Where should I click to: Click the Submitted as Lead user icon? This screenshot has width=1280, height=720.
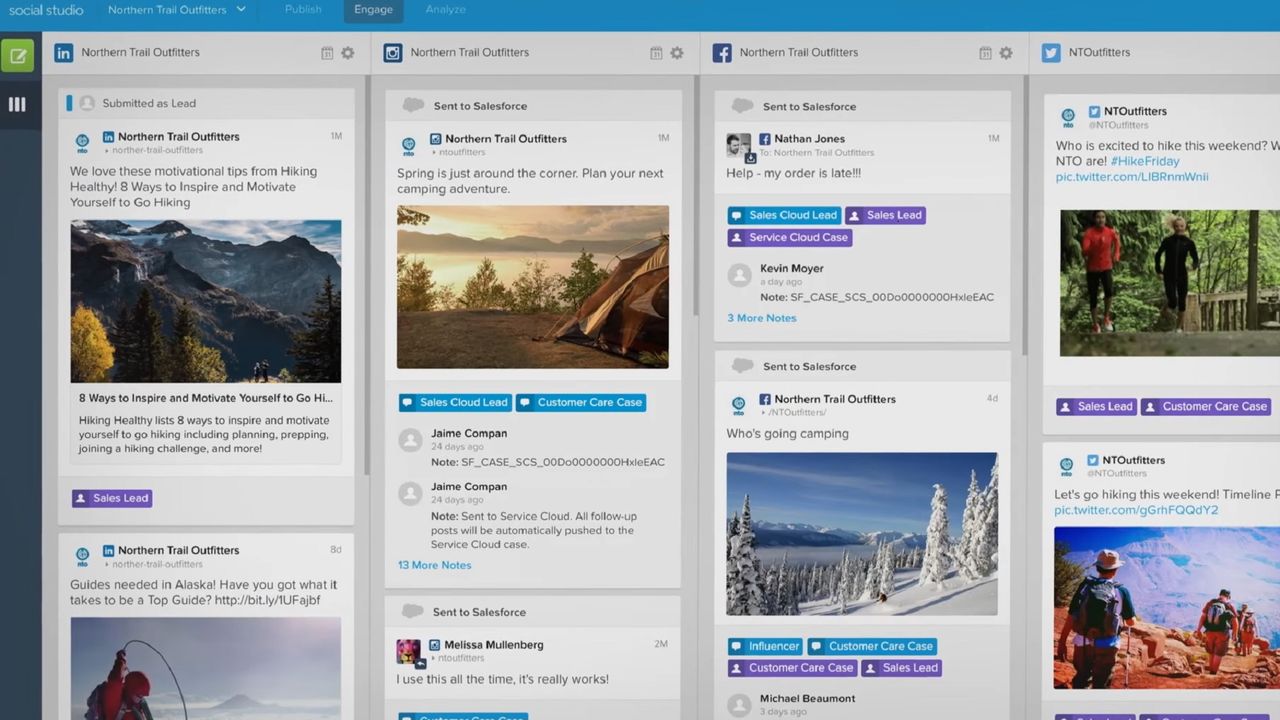click(87, 103)
